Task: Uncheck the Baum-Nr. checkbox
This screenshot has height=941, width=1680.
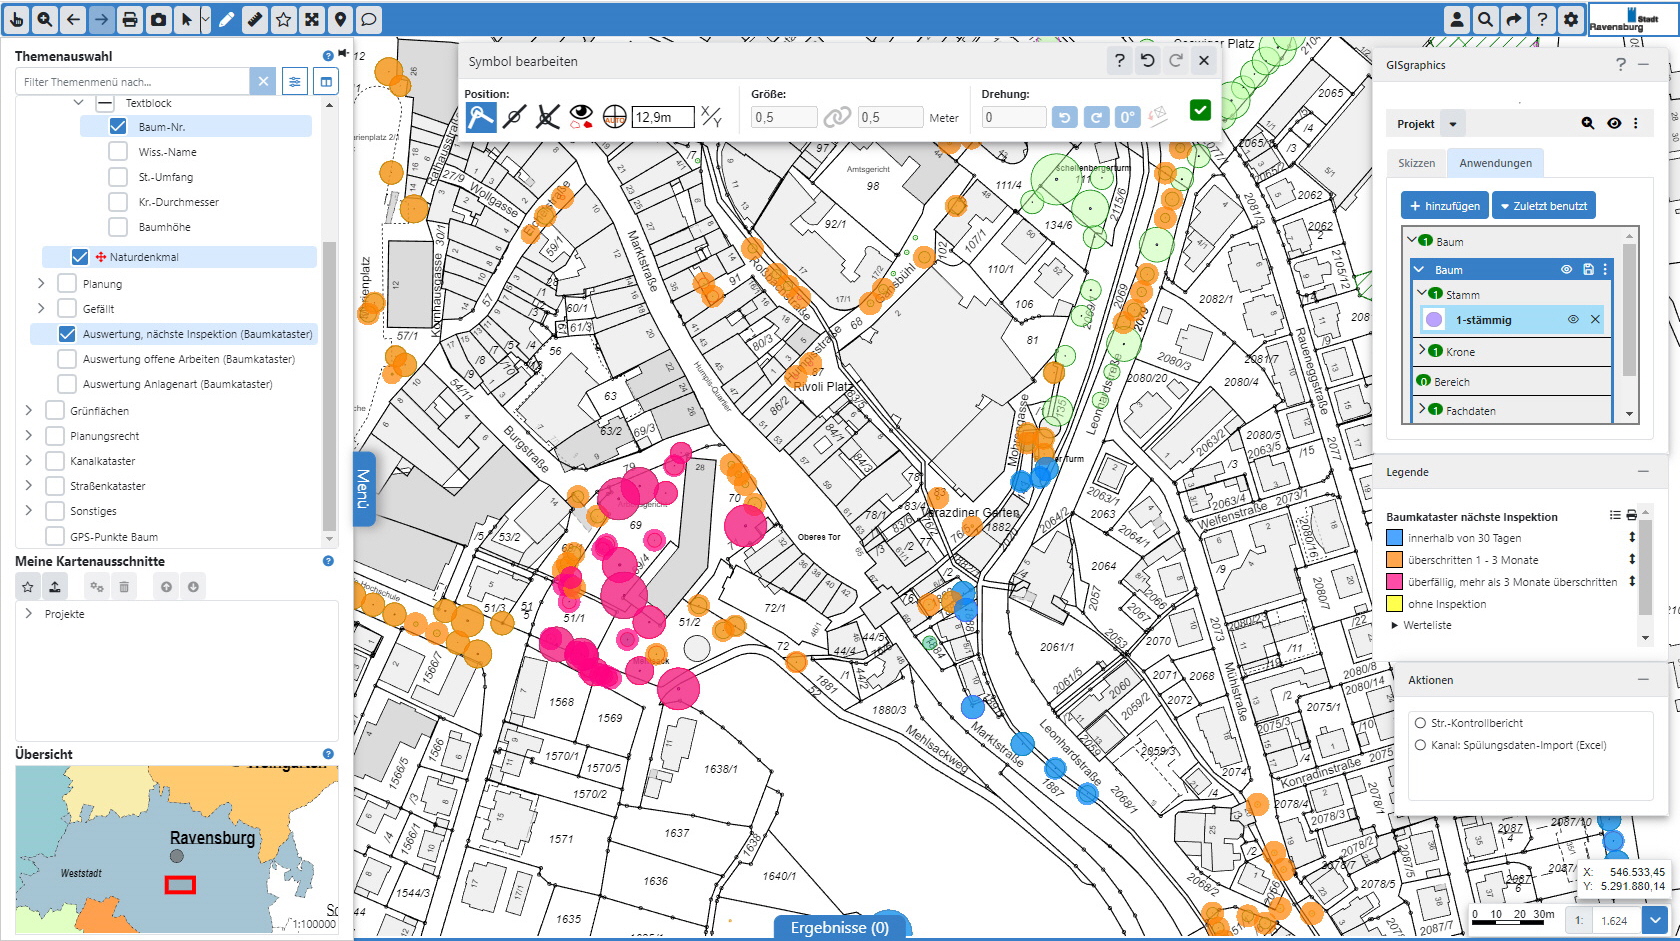Action: click(117, 126)
